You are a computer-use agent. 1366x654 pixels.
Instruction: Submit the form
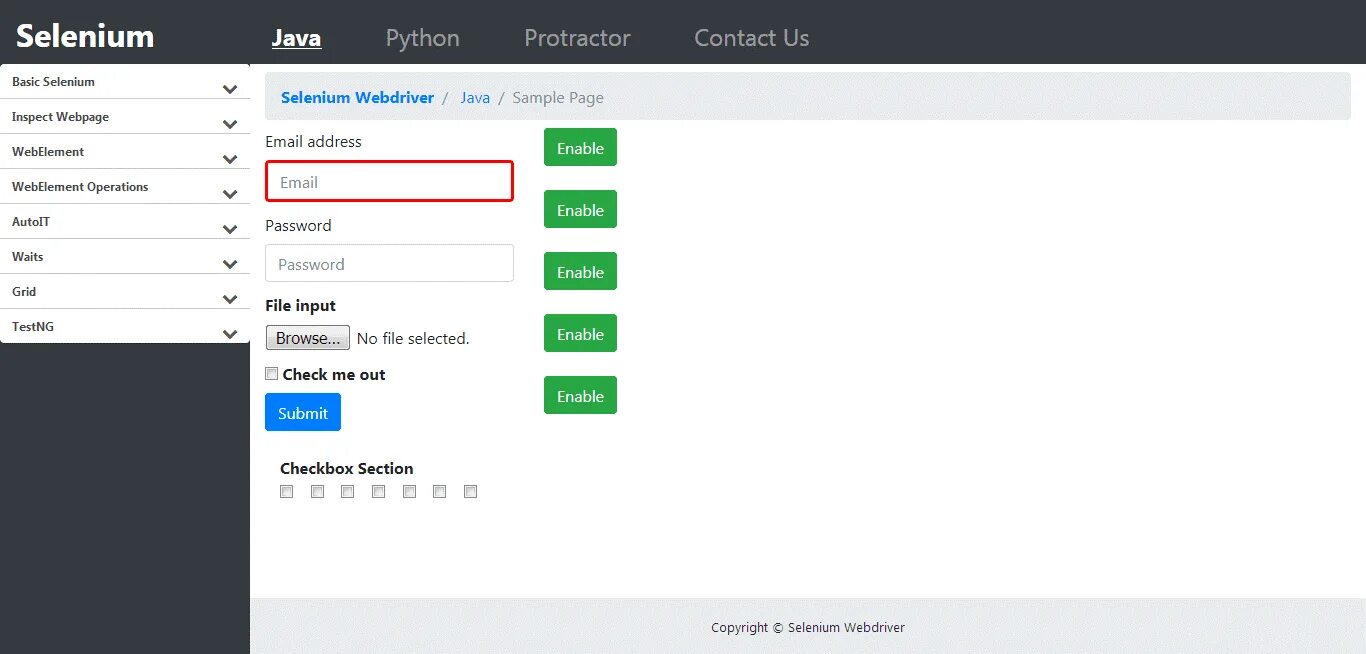(x=303, y=412)
